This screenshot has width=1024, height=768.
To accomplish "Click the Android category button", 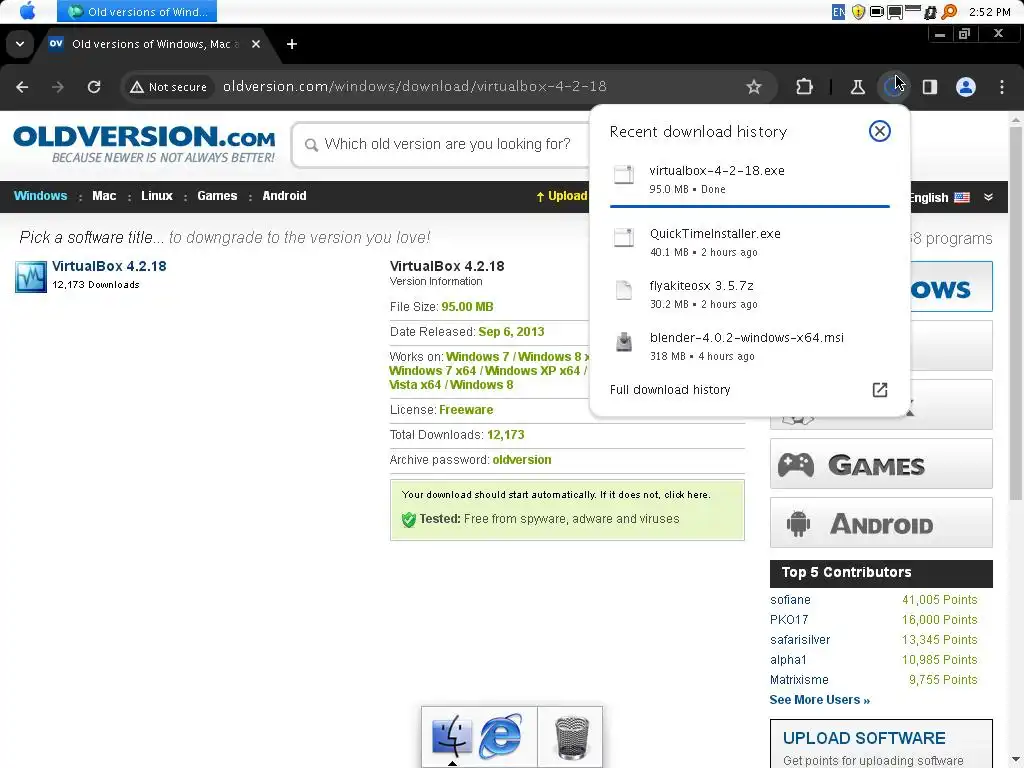I will [x=881, y=523].
